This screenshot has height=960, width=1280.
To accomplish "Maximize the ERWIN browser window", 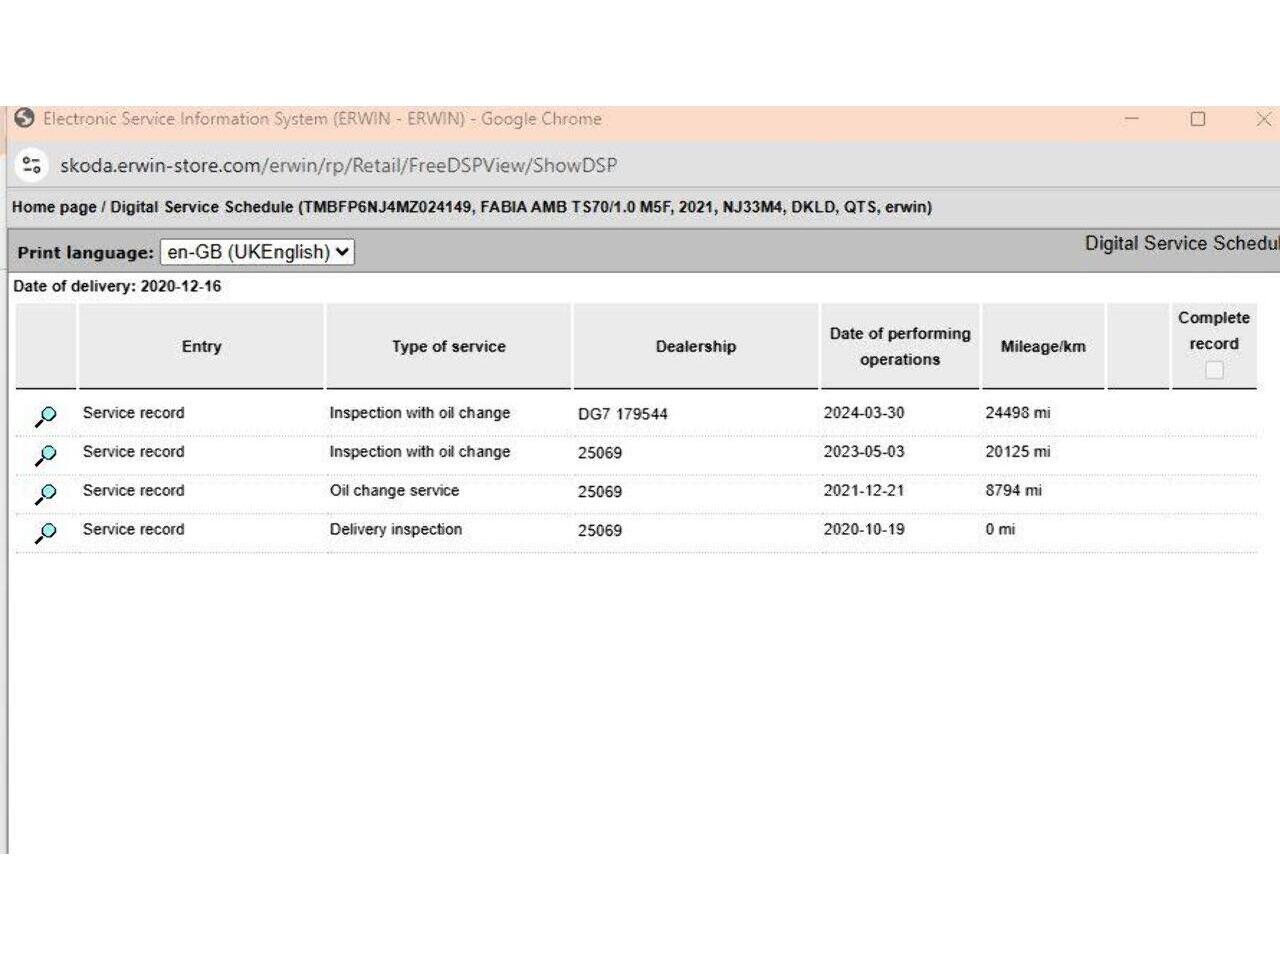I will tap(1198, 119).
